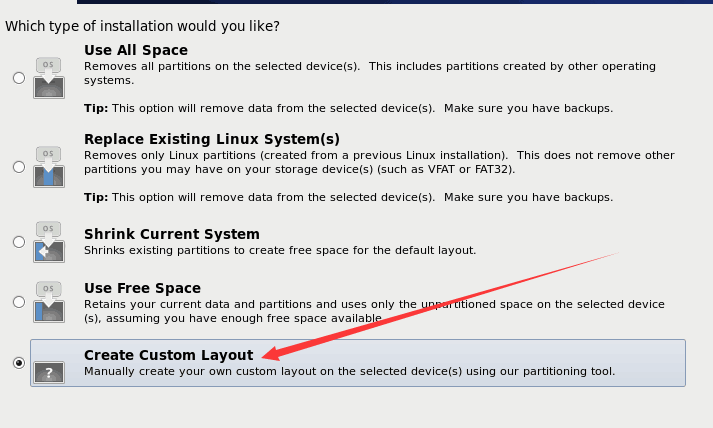Click the "Shrink Current System" title label
This screenshot has width=713, height=428.
(171, 234)
